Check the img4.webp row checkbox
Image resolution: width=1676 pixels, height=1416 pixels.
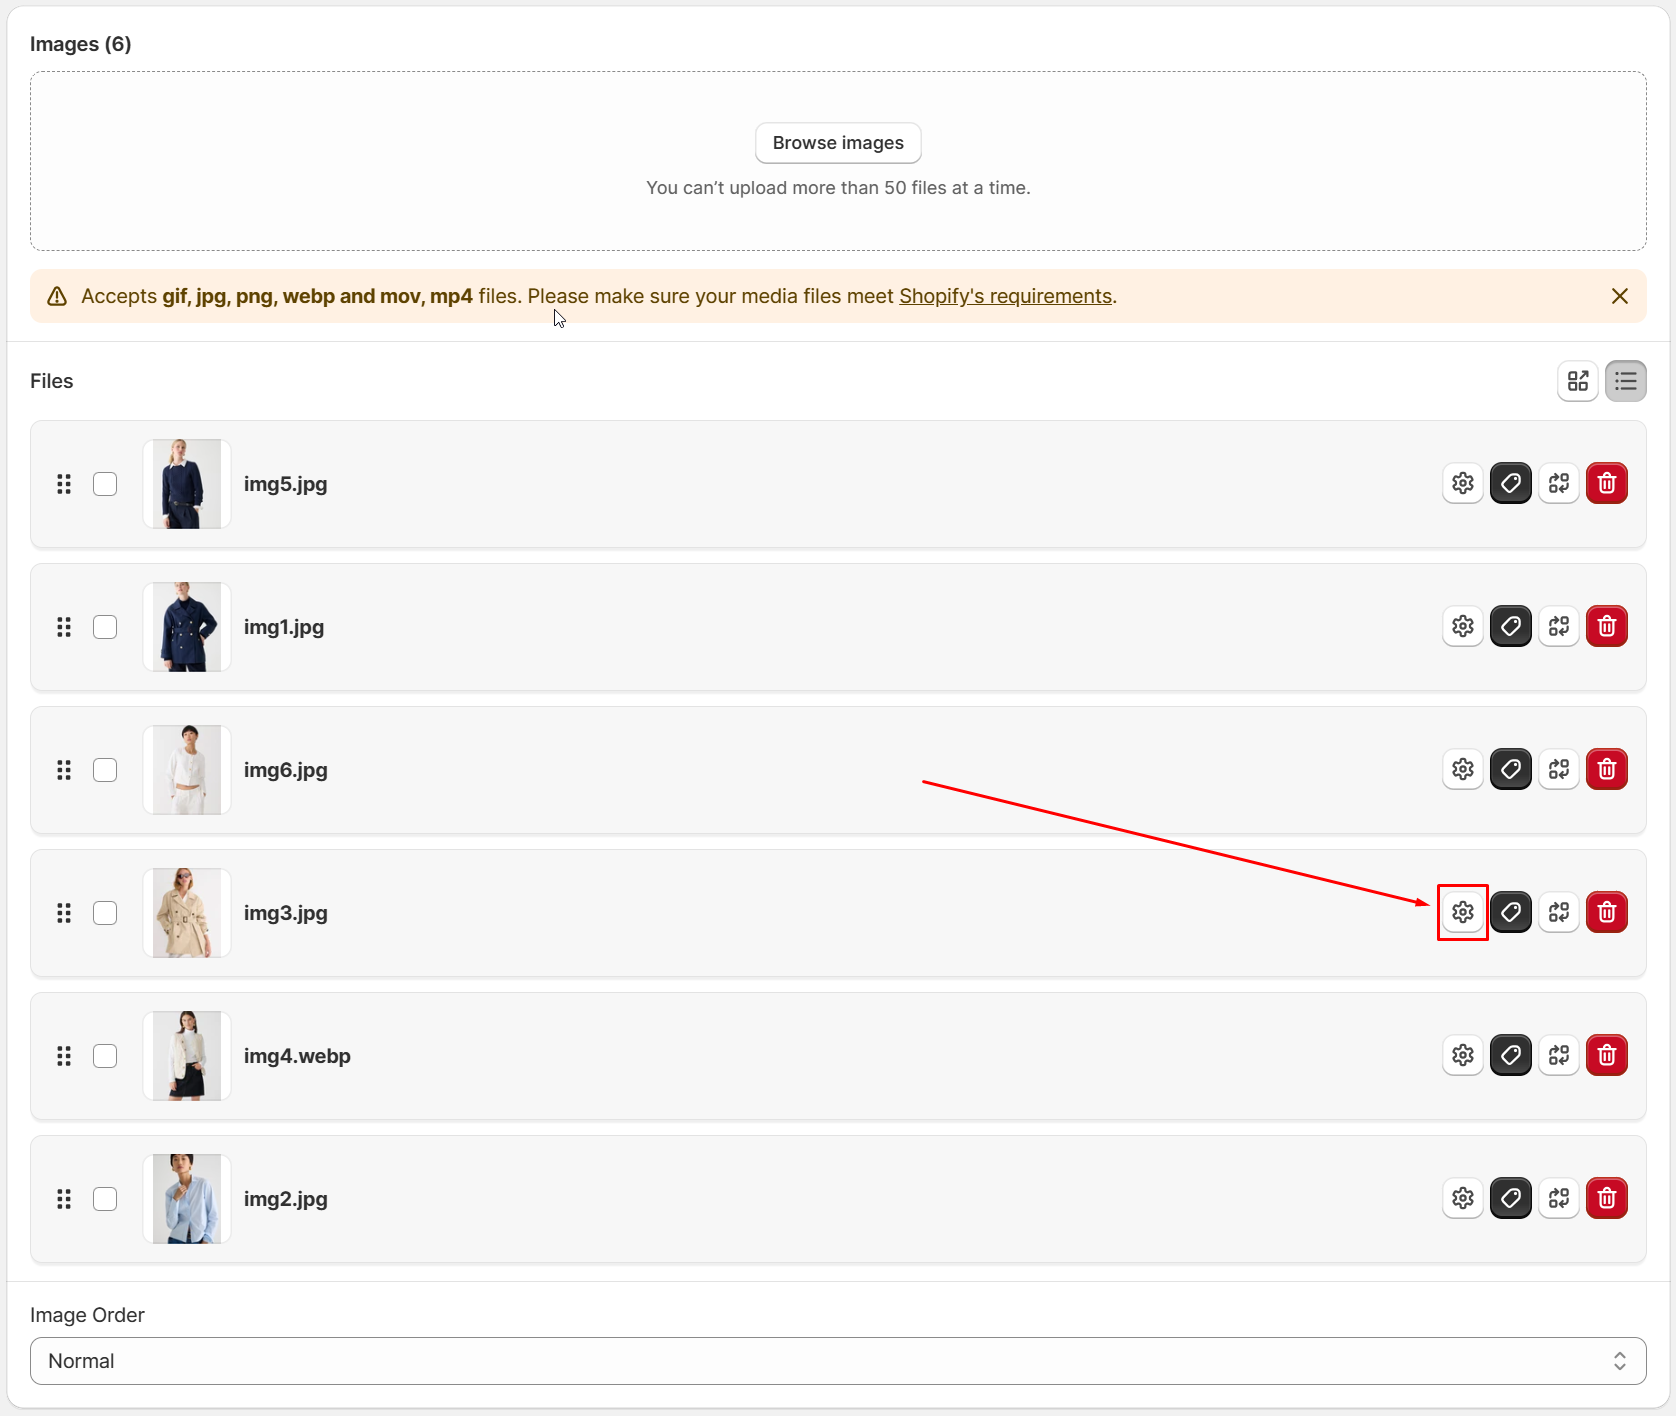click(x=105, y=1056)
